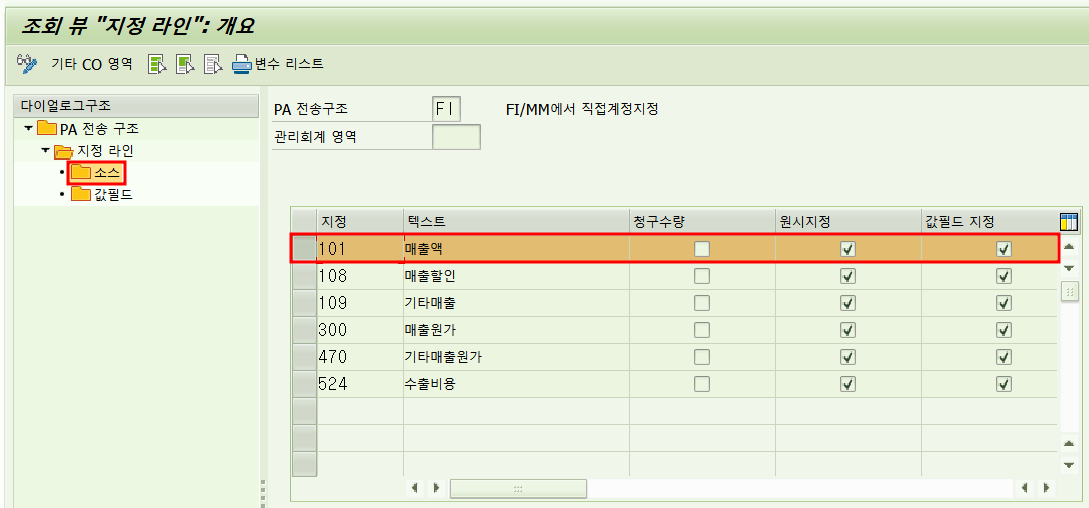Toggle 원시지정 checkbox for row 108
This screenshot has height=508, width=1089.
pyautogui.click(x=847, y=276)
